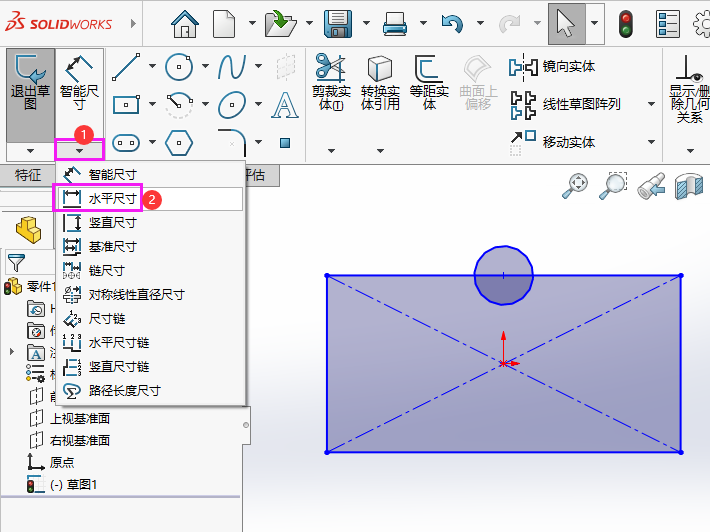Select the Sketch Fillet tool
Image resolution: width=710 pixels, height=532 pixels.
[232, 143]
